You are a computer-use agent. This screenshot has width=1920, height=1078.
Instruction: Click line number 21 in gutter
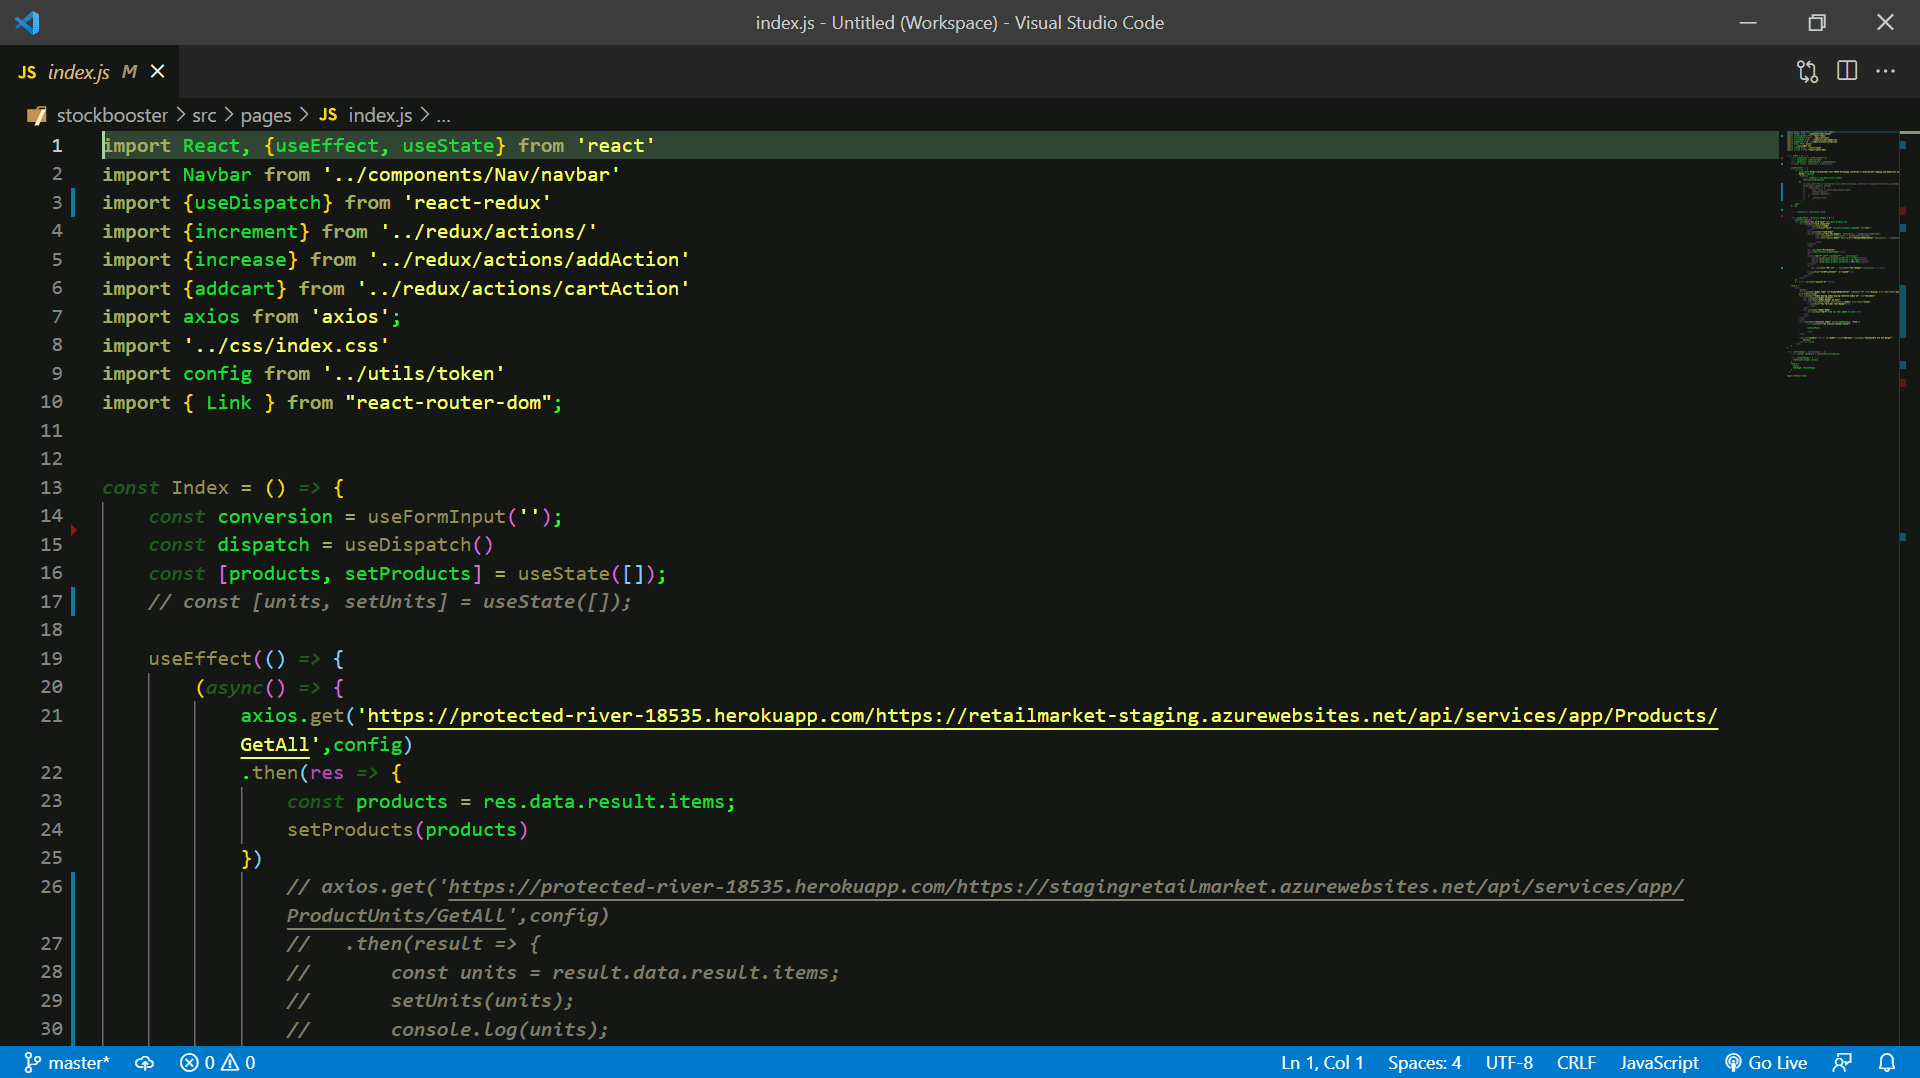point(51,715)
